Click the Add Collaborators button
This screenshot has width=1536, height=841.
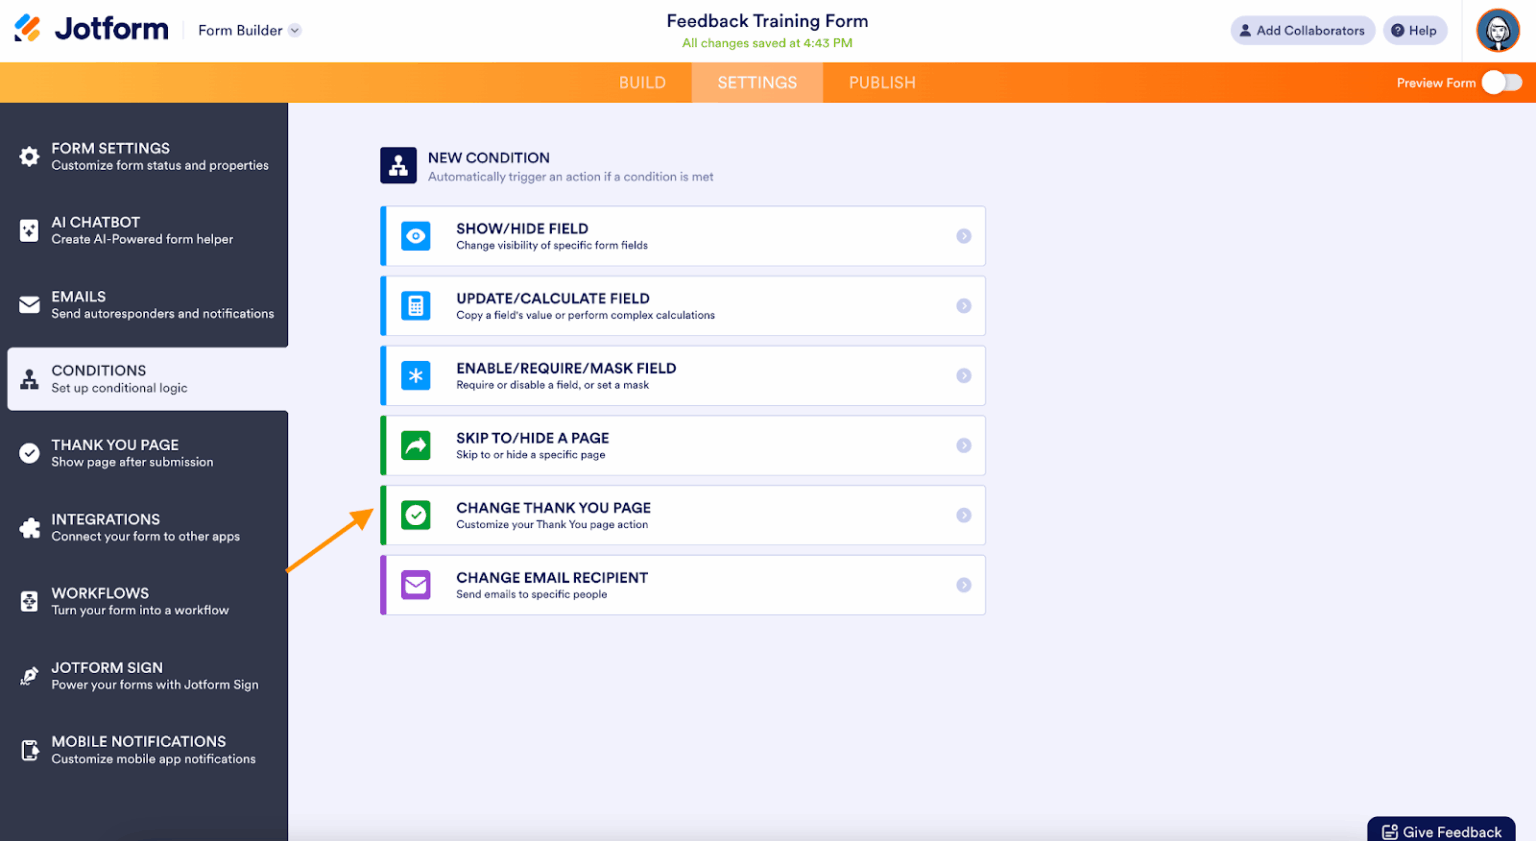(x=1302, y=30)
